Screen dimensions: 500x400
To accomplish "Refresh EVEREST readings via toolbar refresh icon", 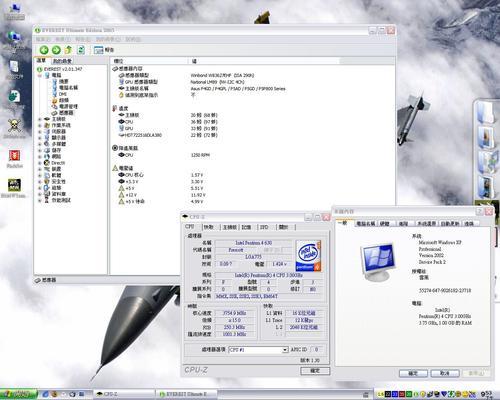I will pos(81,50).
